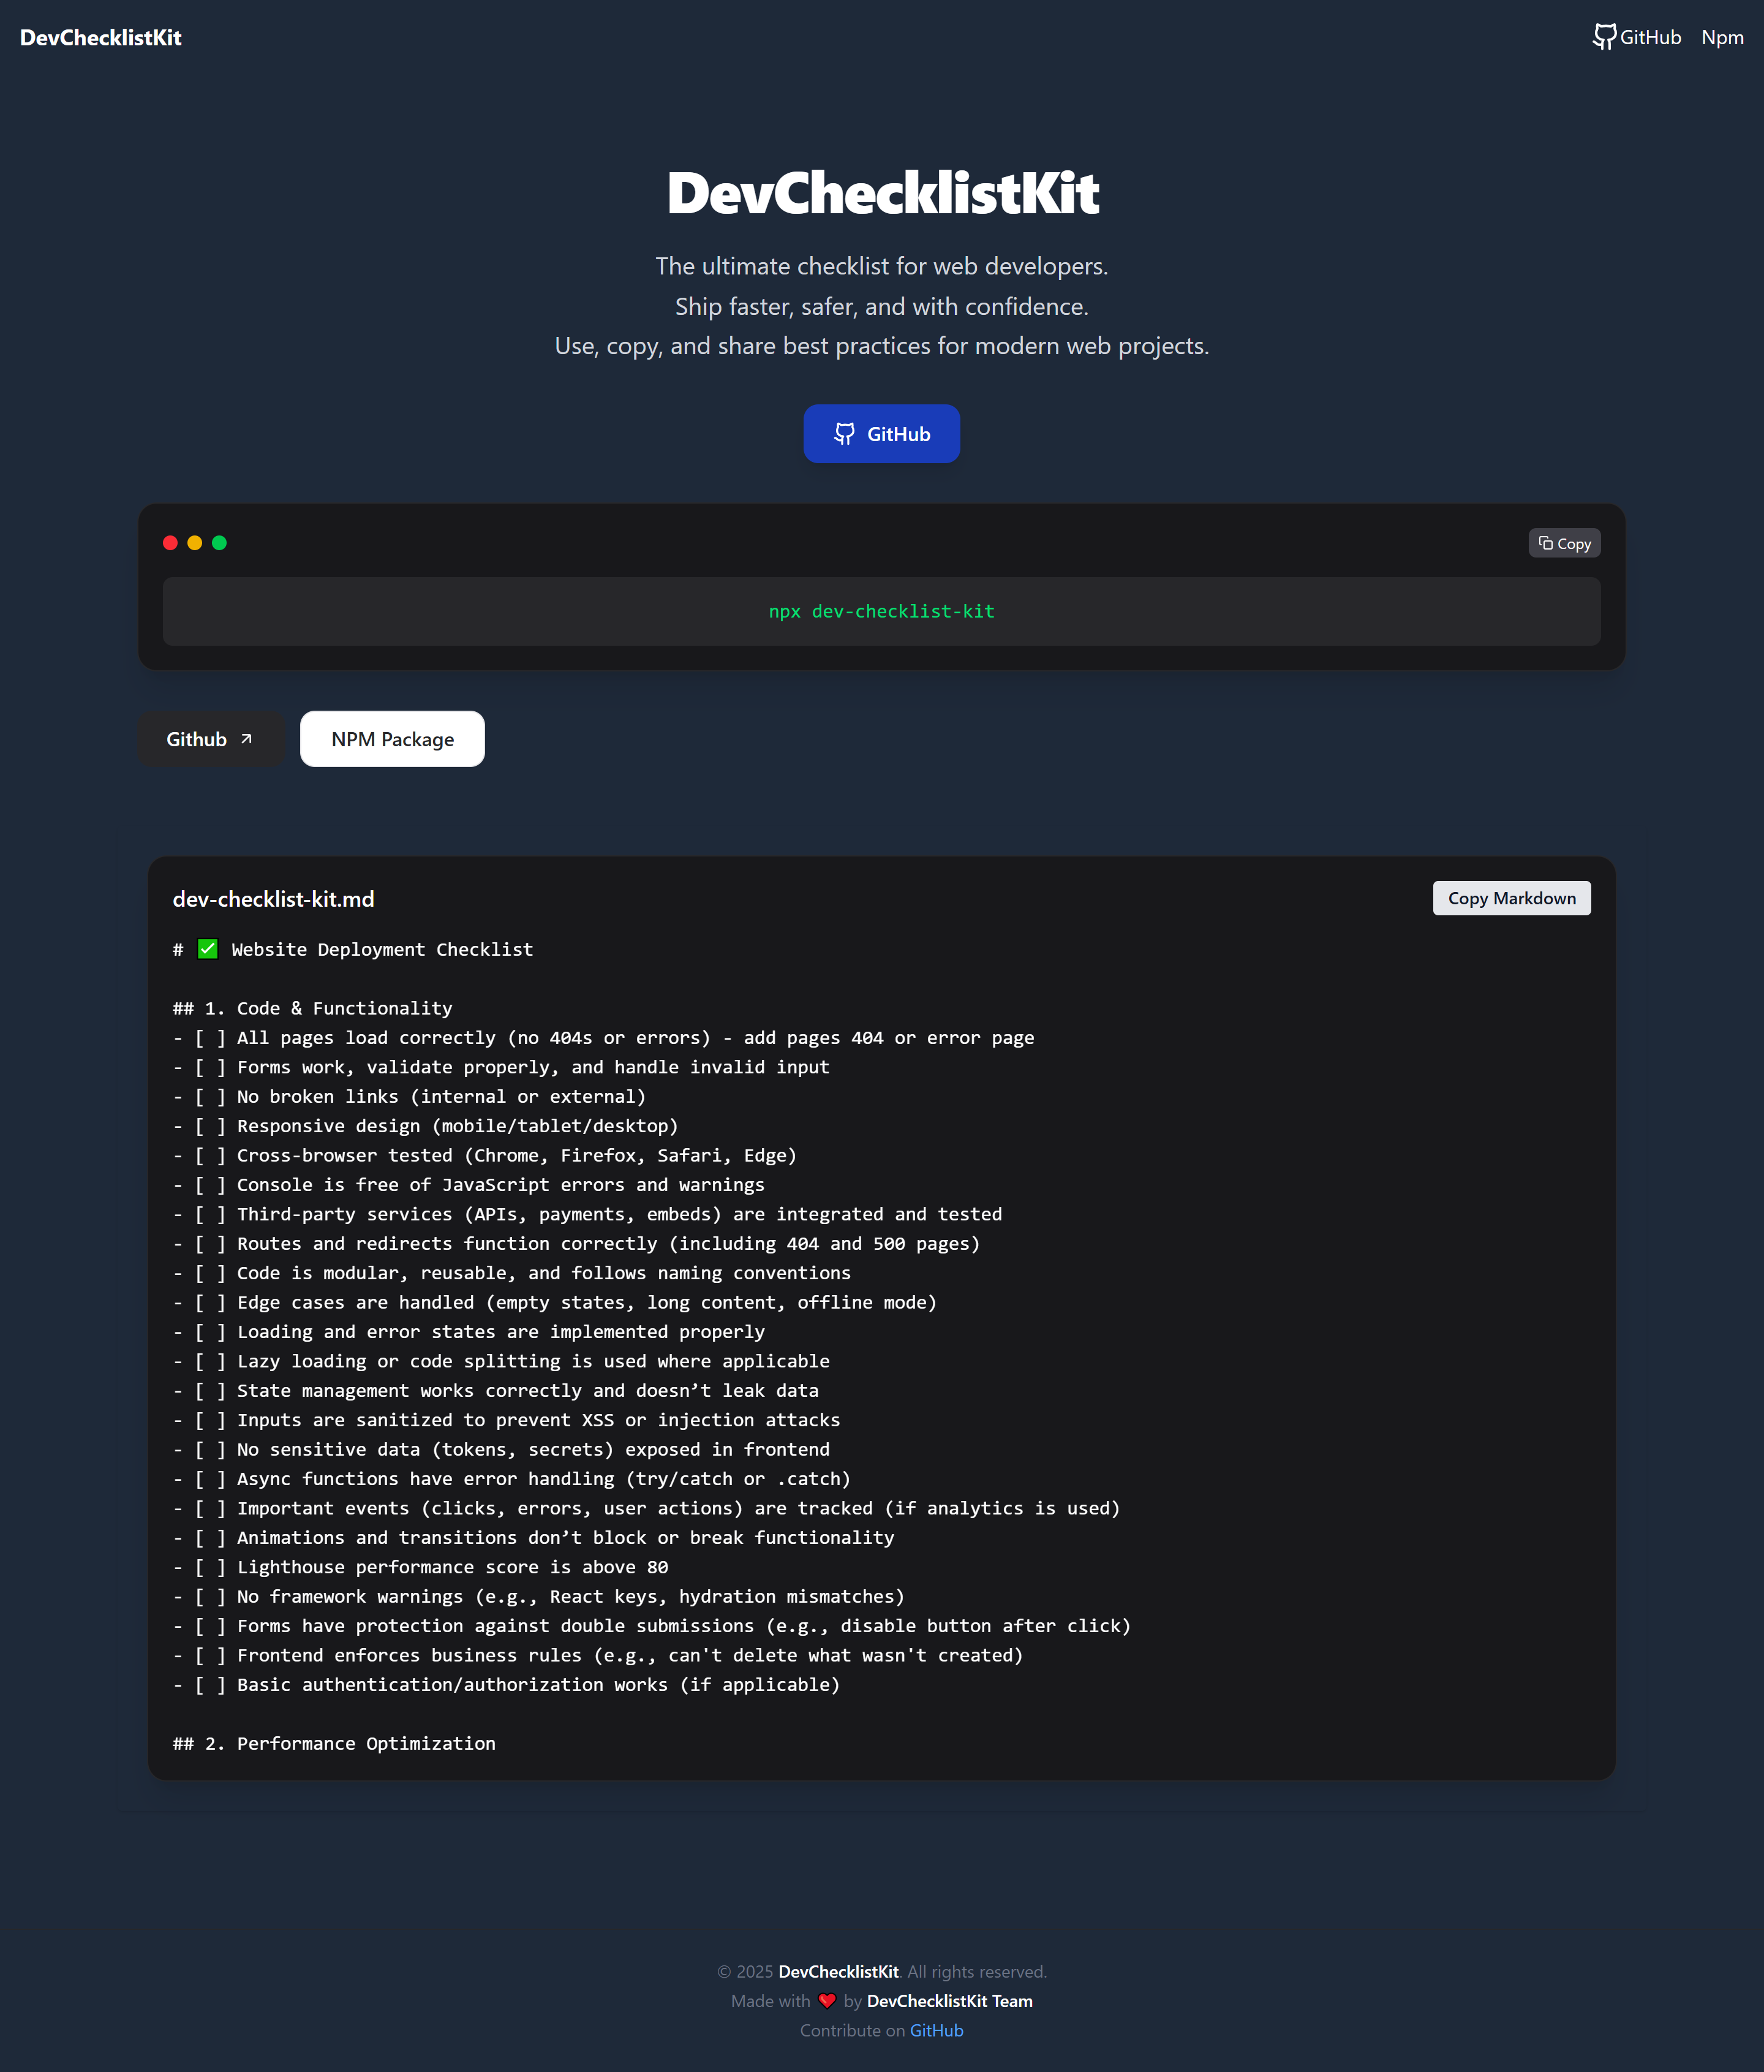Click the 'Basic authentication/authorization works' line
This screenshot has height=2072, width=1764.
tap(506, 1684)
